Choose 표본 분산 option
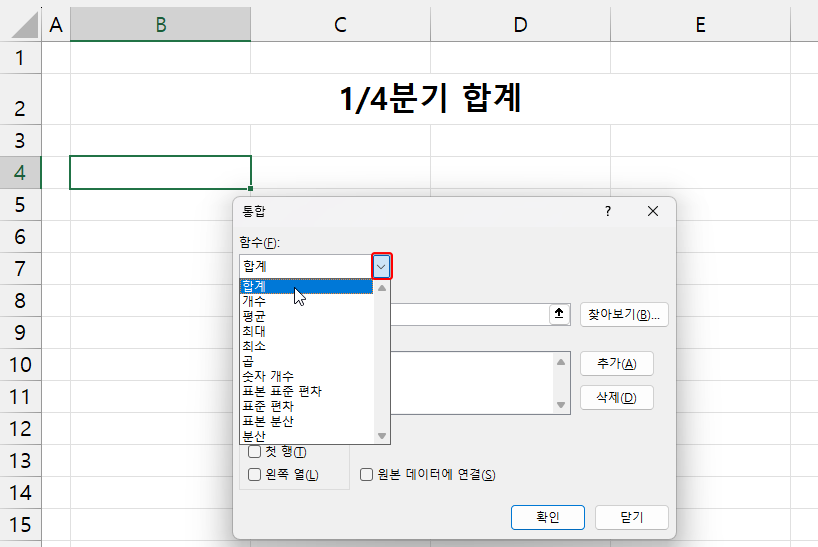 coord(306,421)
